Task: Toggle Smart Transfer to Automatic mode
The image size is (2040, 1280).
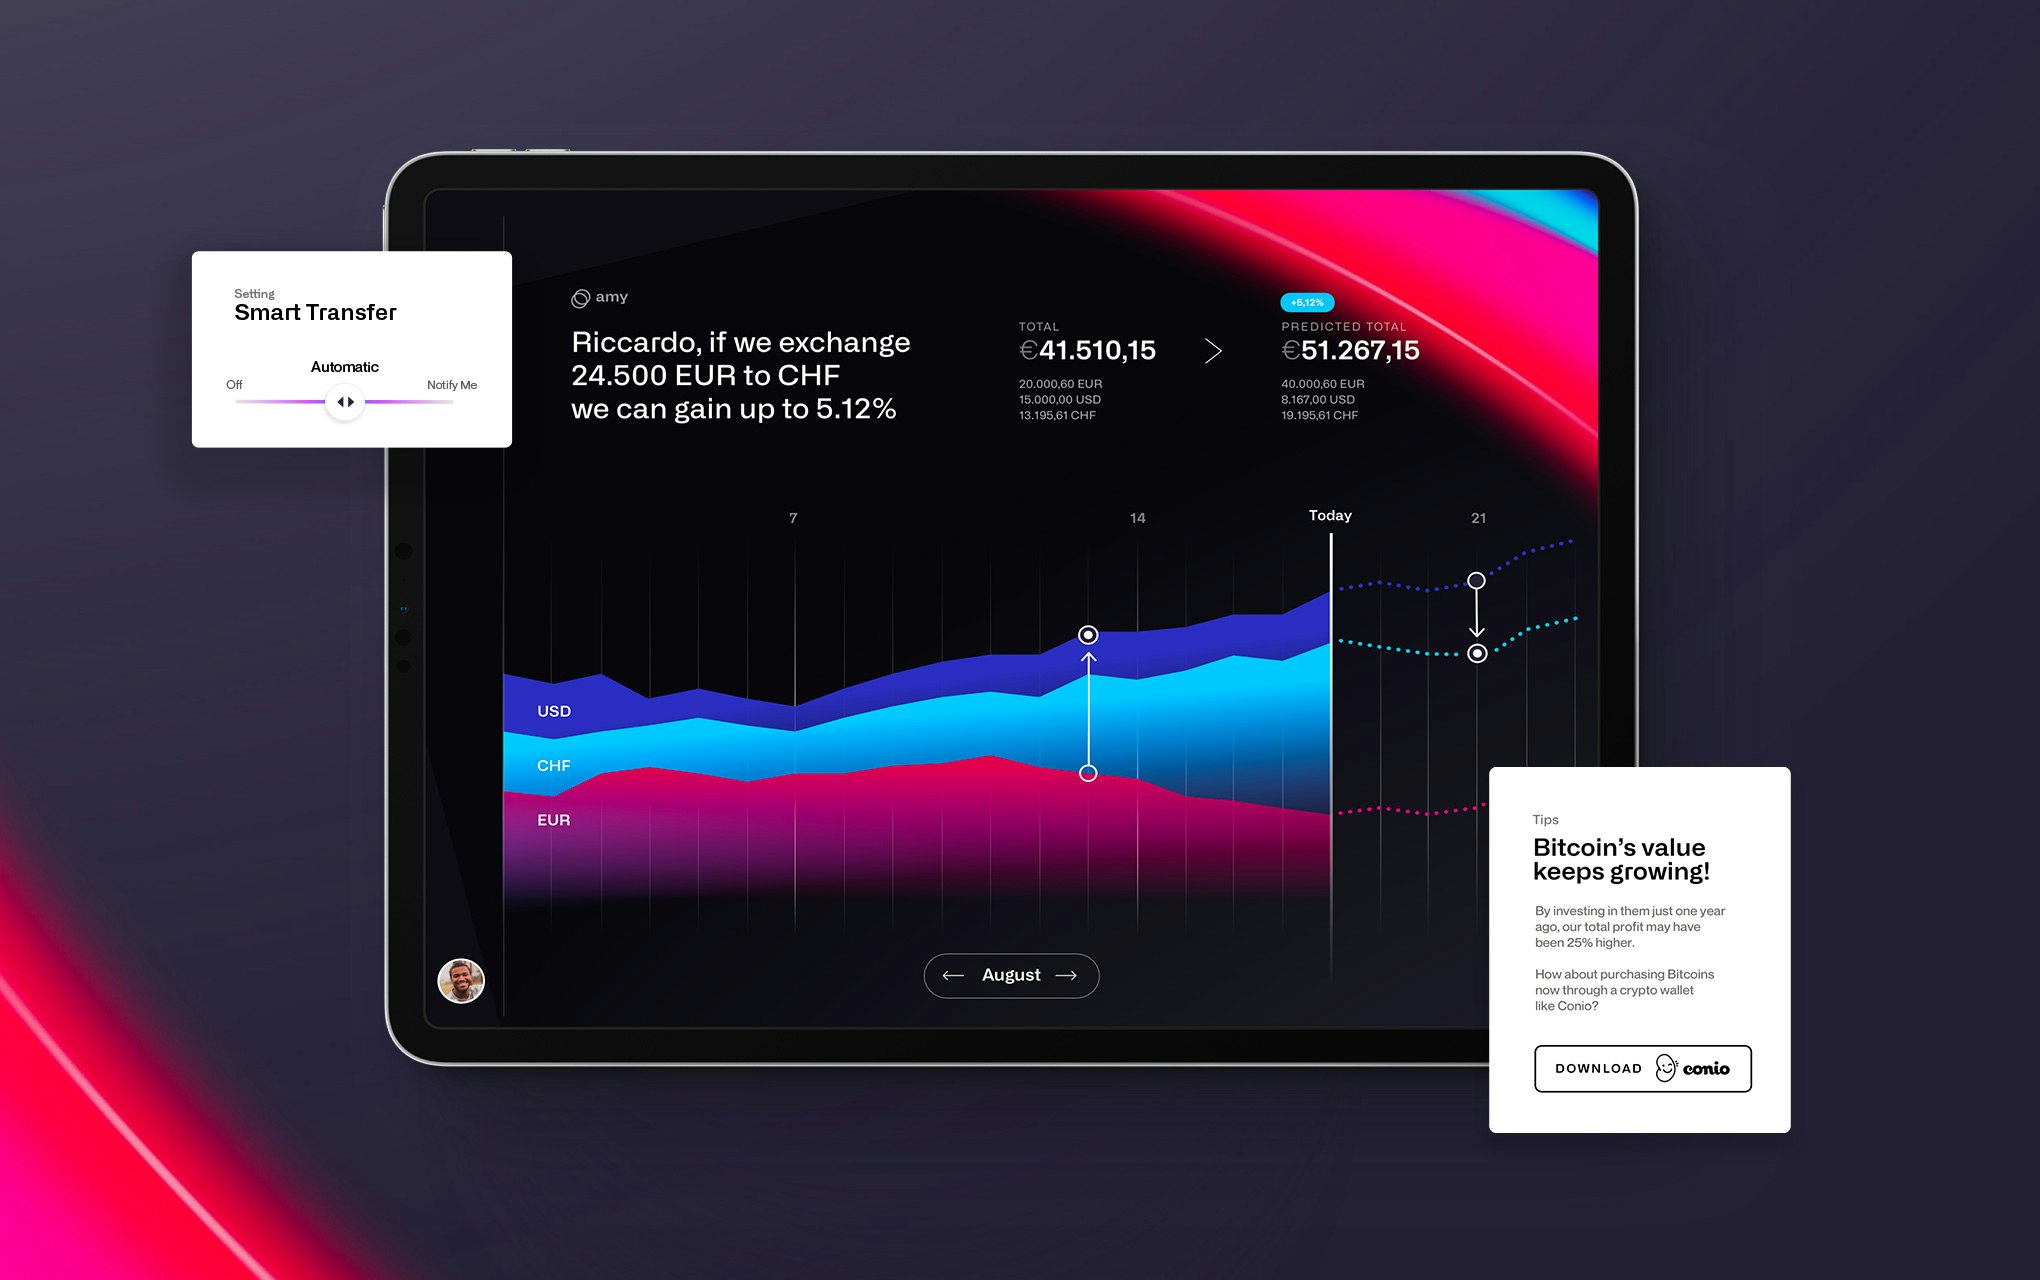Action: pyautogui.click(x=345, y=400)
